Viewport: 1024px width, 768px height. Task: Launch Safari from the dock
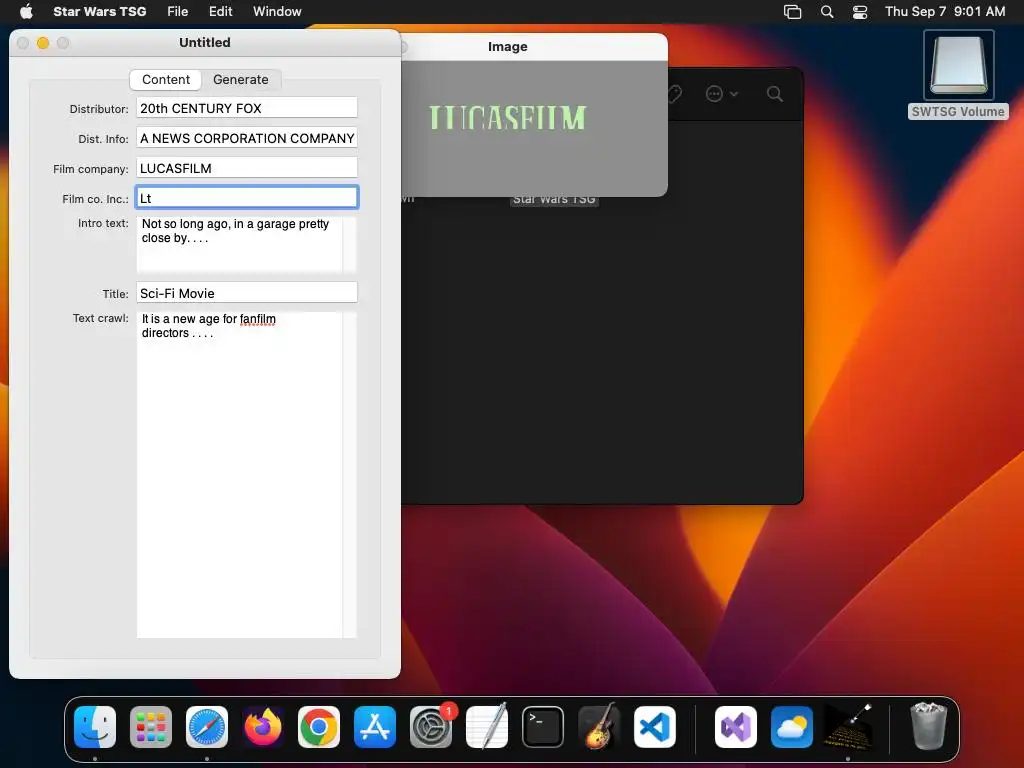(207, 726)
